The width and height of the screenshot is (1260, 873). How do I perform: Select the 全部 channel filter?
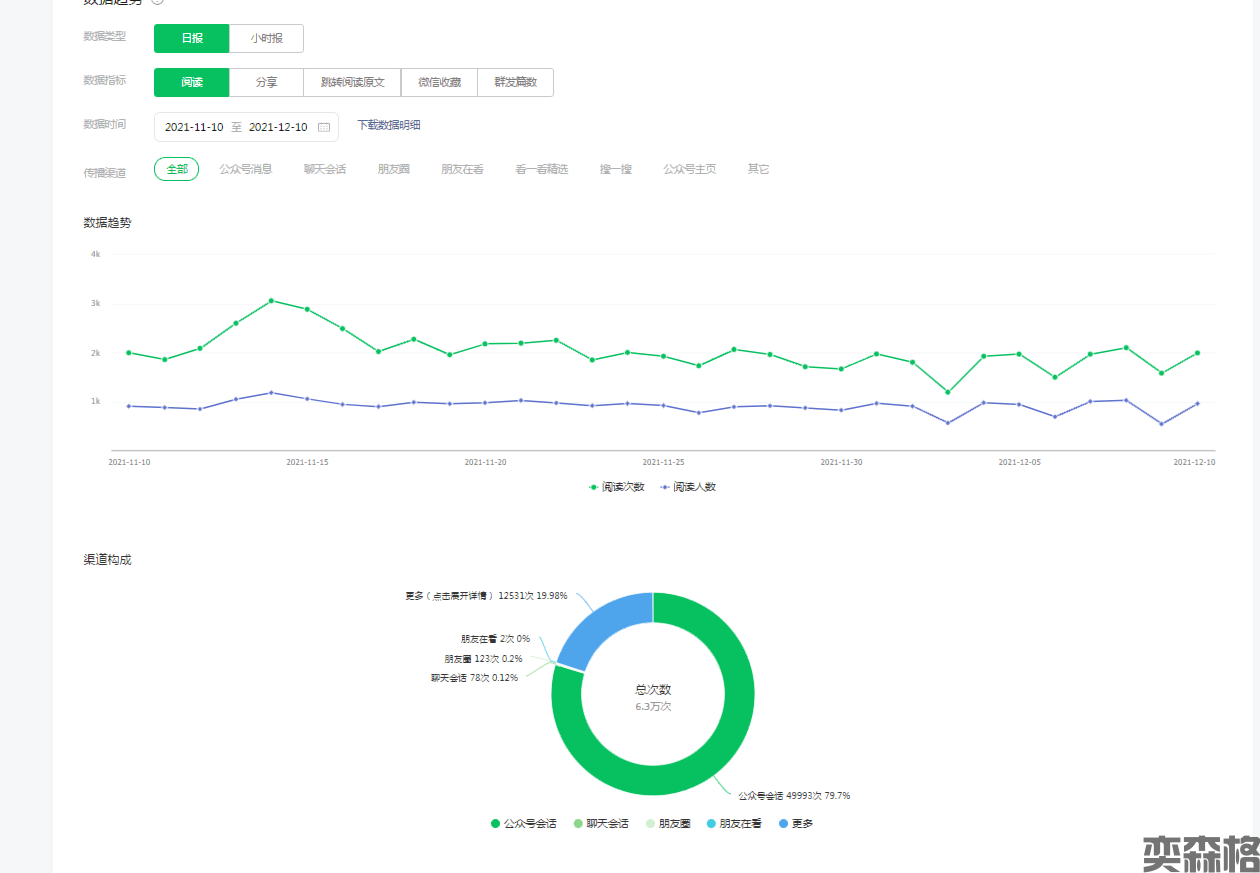click(177, 169)
